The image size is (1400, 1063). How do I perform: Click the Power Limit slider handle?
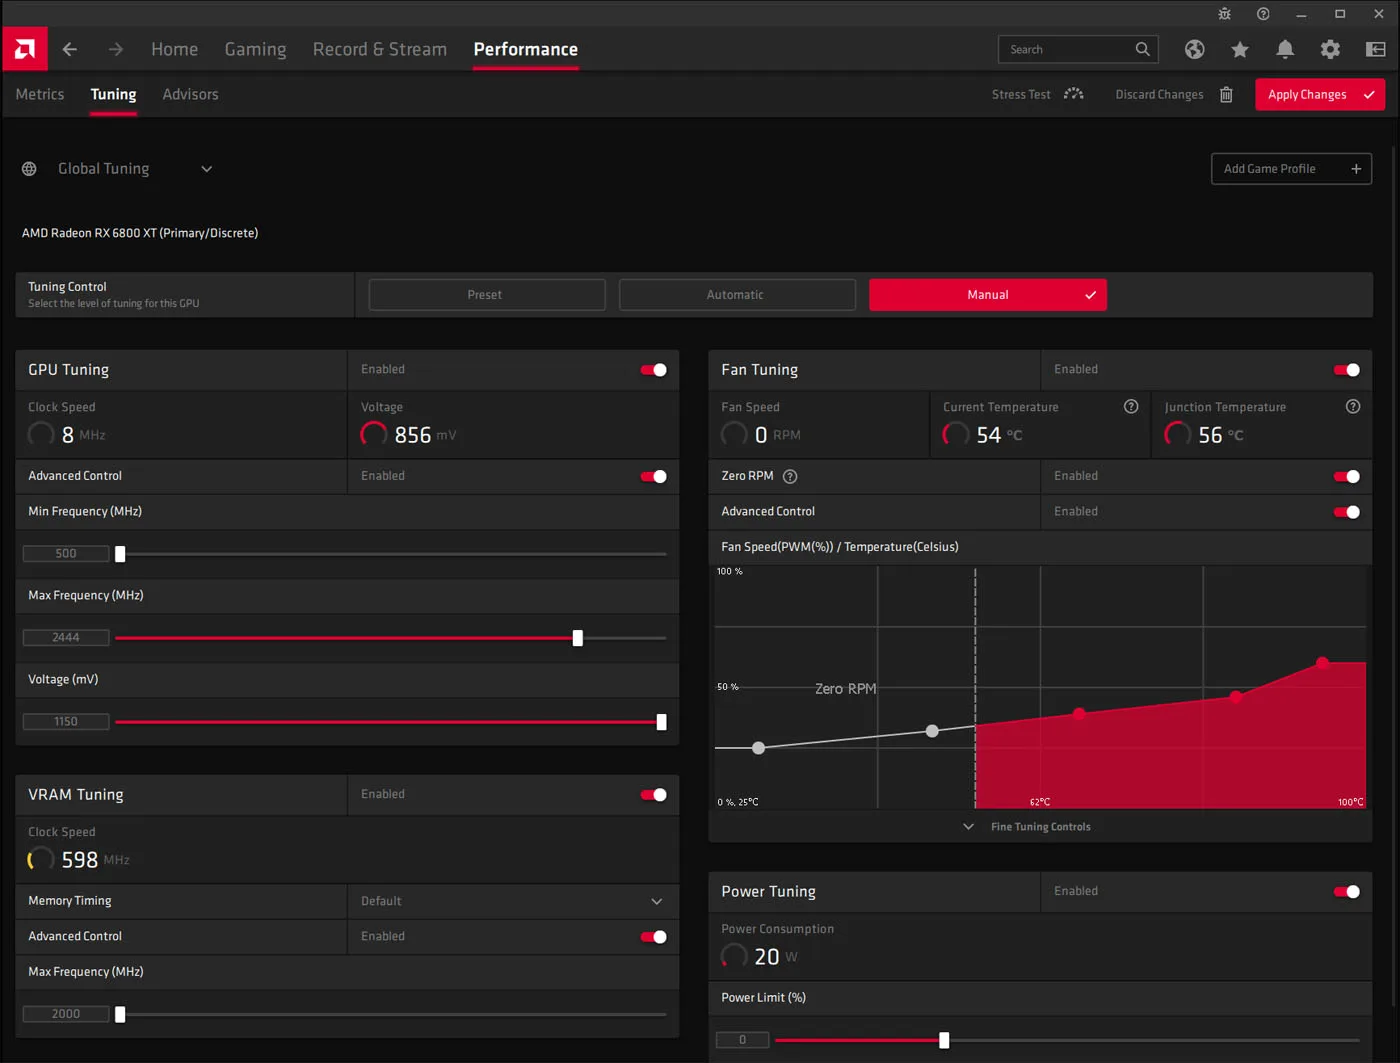944,1040
